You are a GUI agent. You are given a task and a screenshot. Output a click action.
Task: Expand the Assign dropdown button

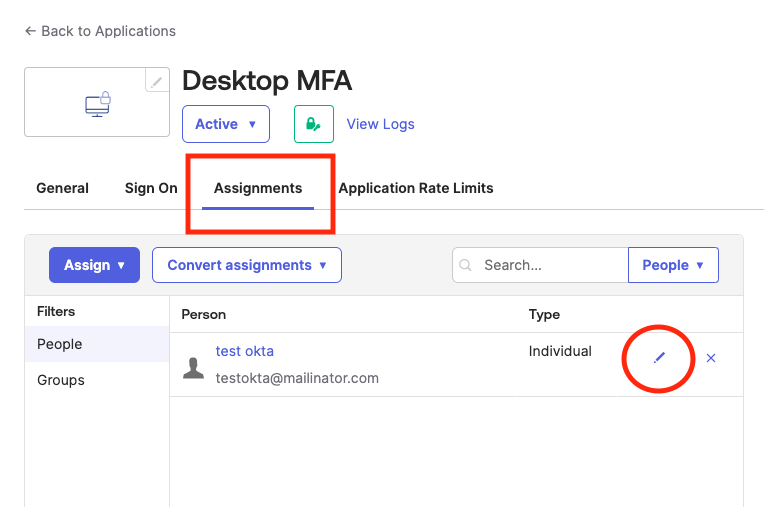coord(94,265)
